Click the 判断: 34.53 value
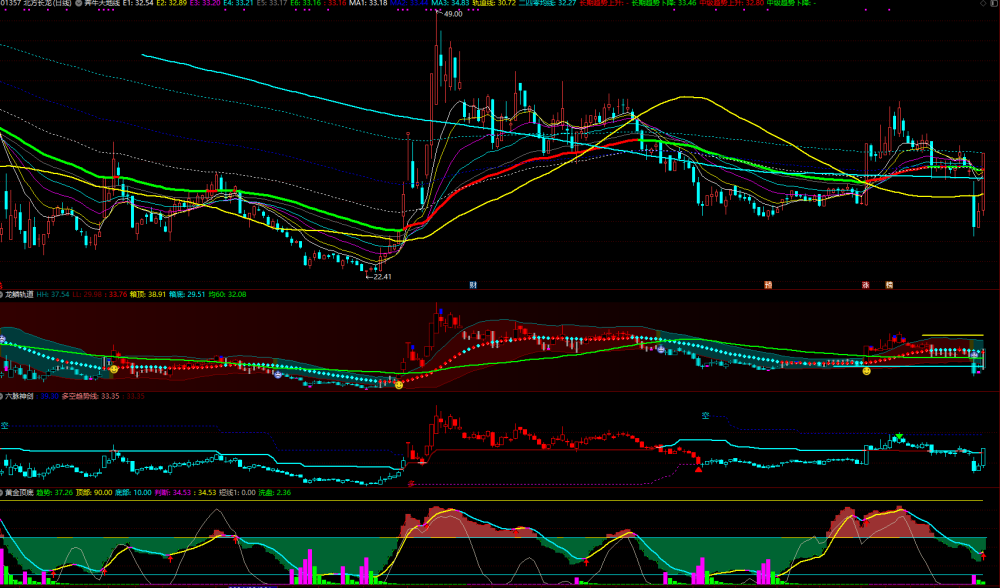 pyautogui.click(x=173, y=492)
